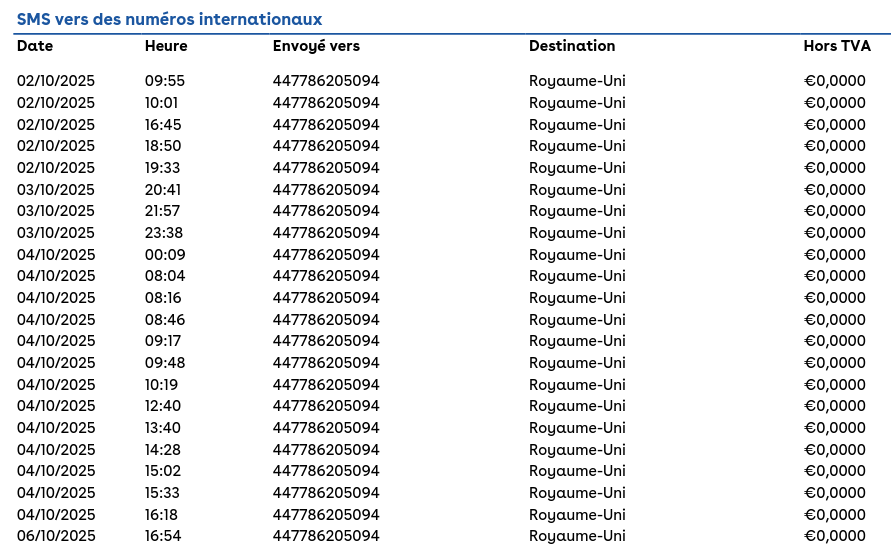The height and width of the screenshot is (547, 891).
Task: Select the time cell 19:33
Action: tap(163, 168)
